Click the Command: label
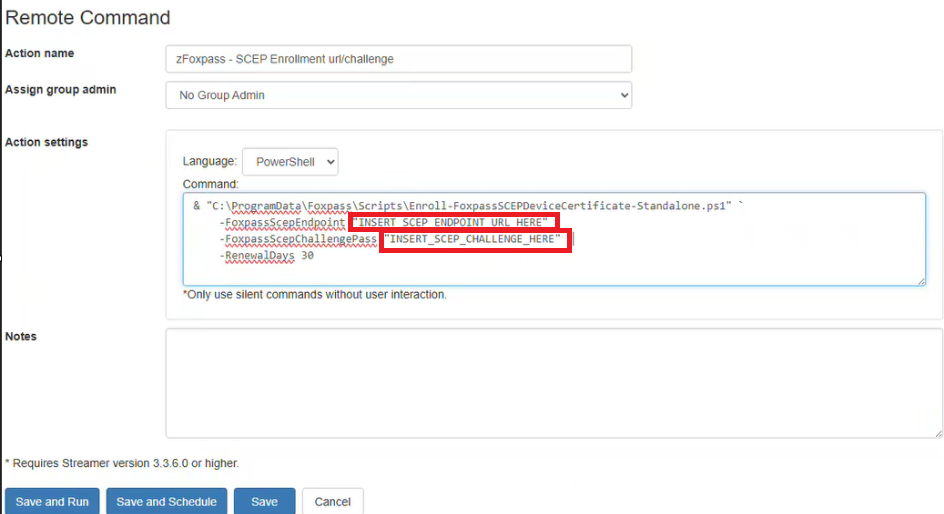944x514 pixels. [211, 184]
